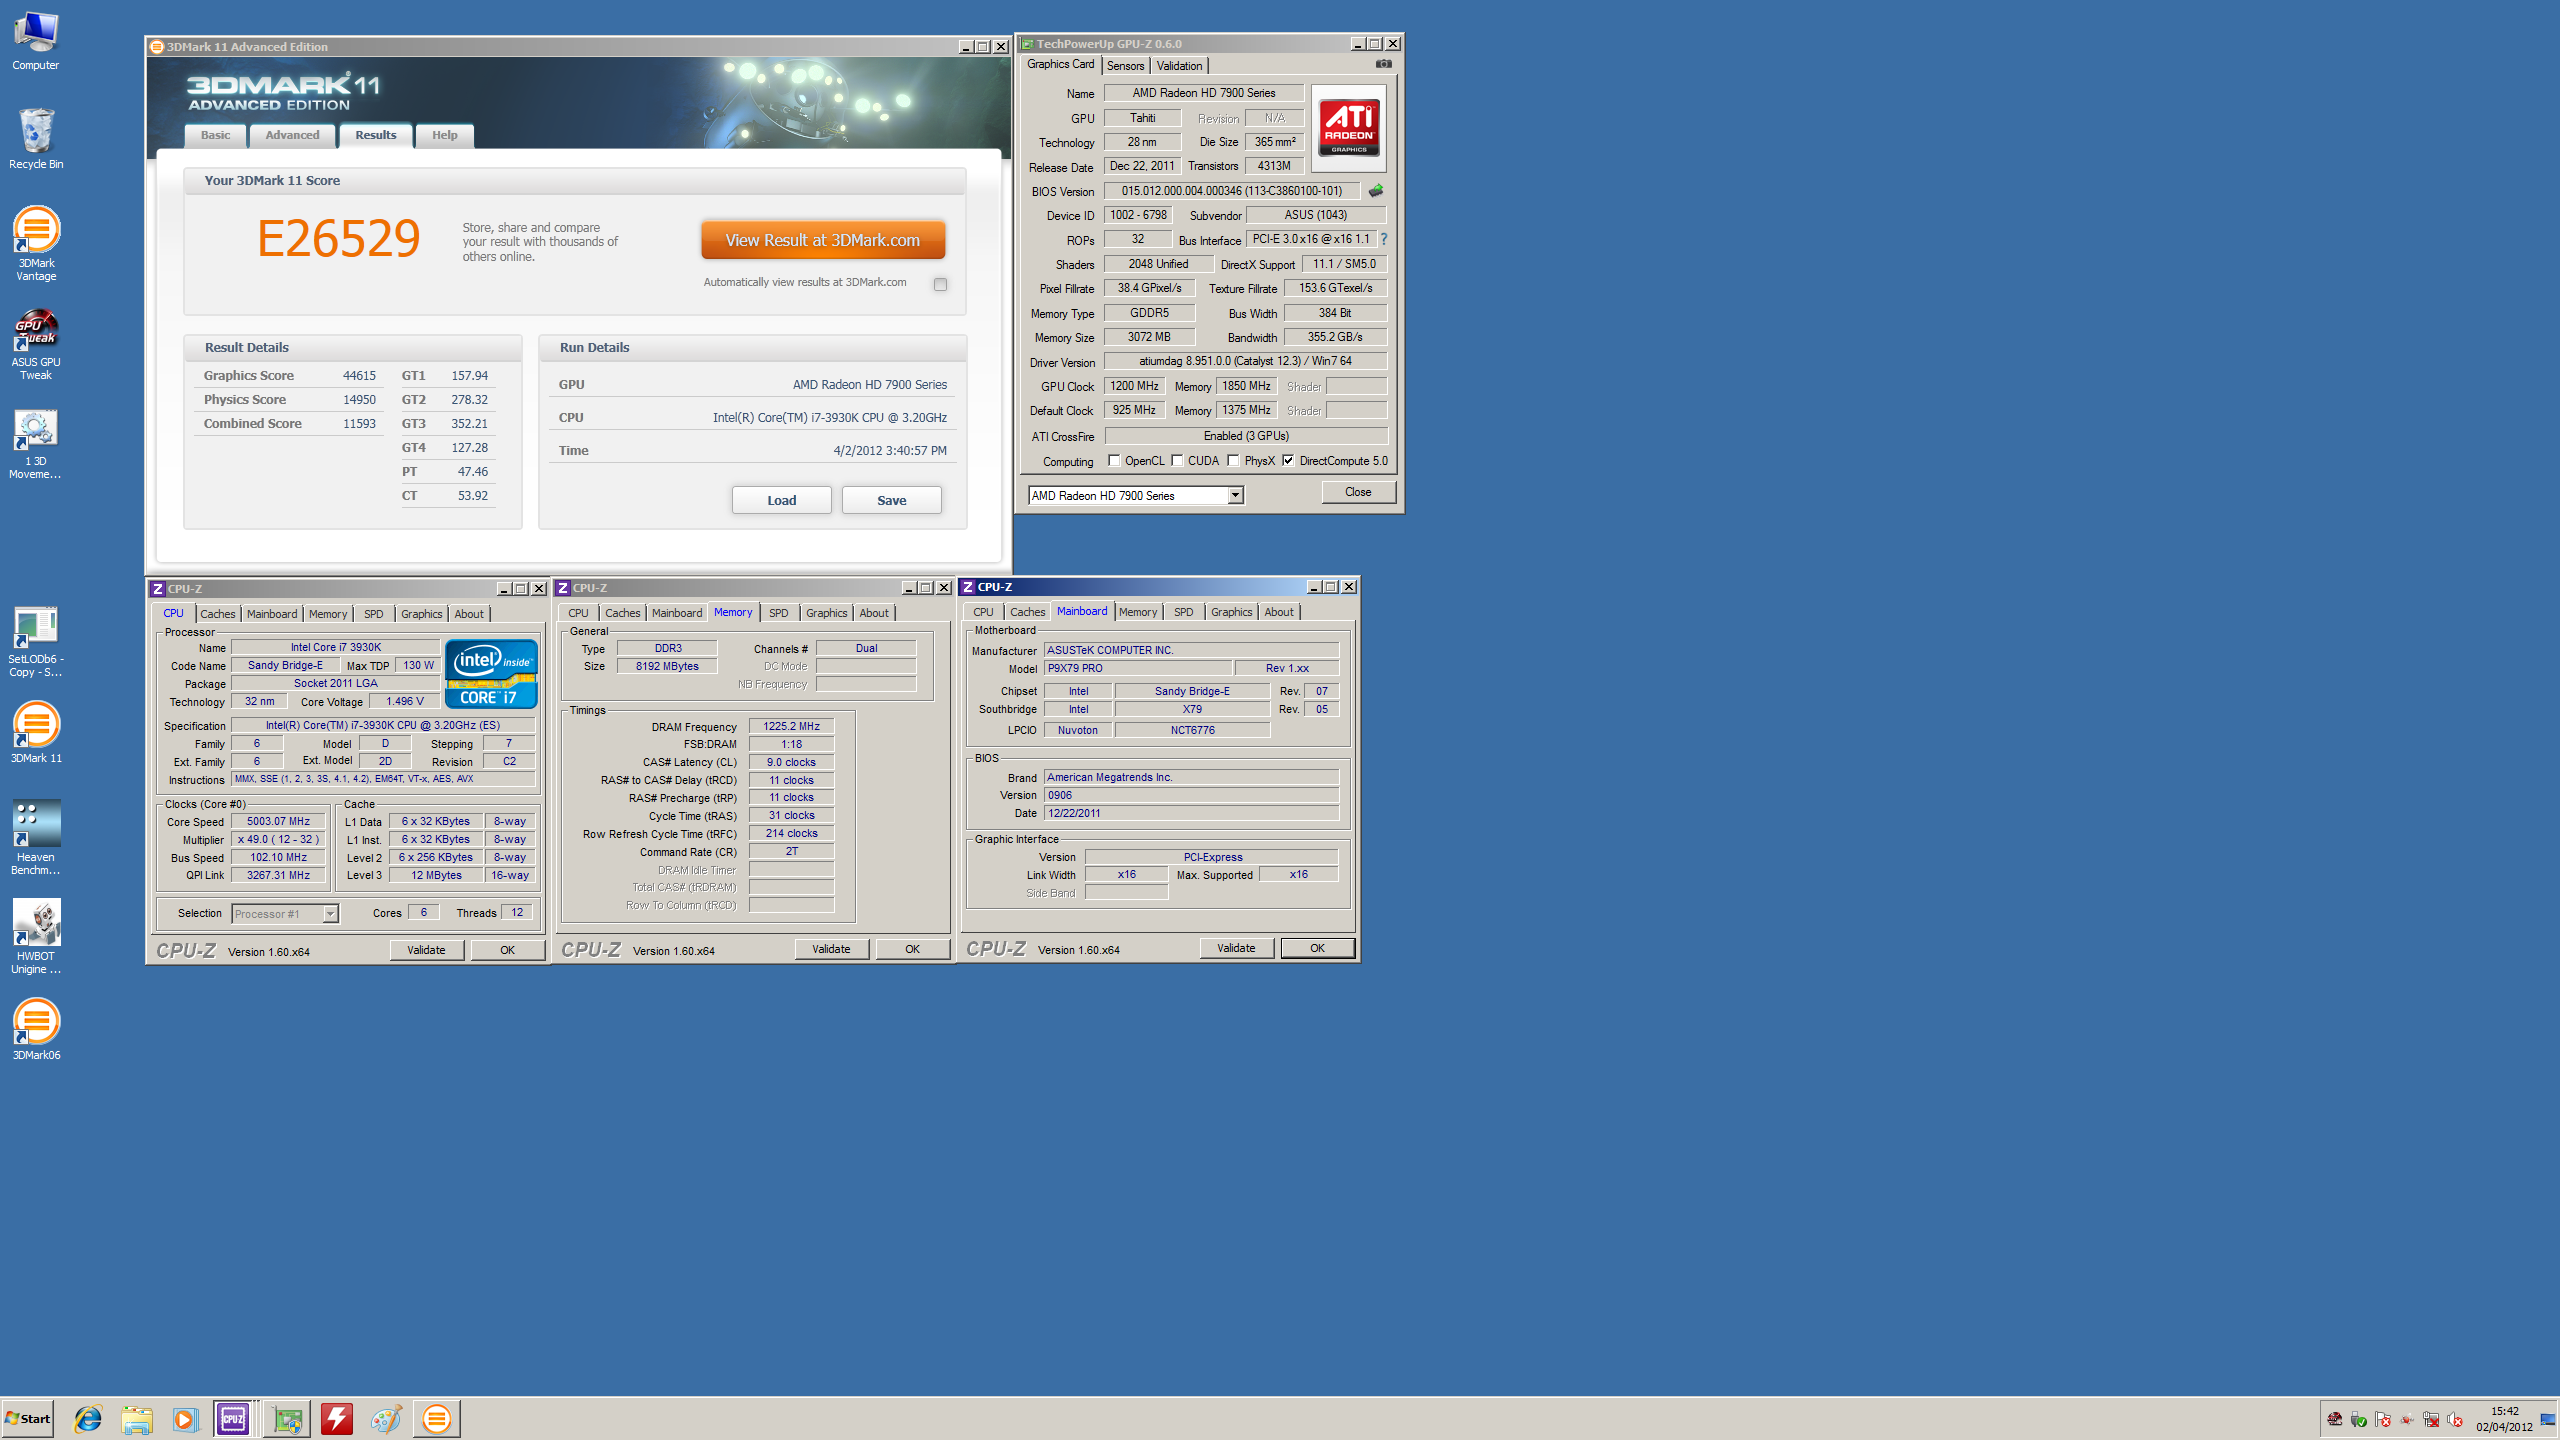2560x1440 pixels.
Task: Open HWBOT Unigine desktop shortcut
Action: 36,936
